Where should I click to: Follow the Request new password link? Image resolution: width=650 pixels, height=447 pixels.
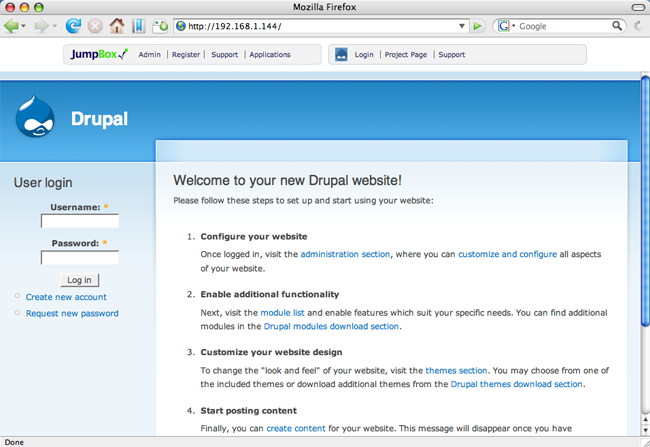pyautogui.click(x=72, y=313)
